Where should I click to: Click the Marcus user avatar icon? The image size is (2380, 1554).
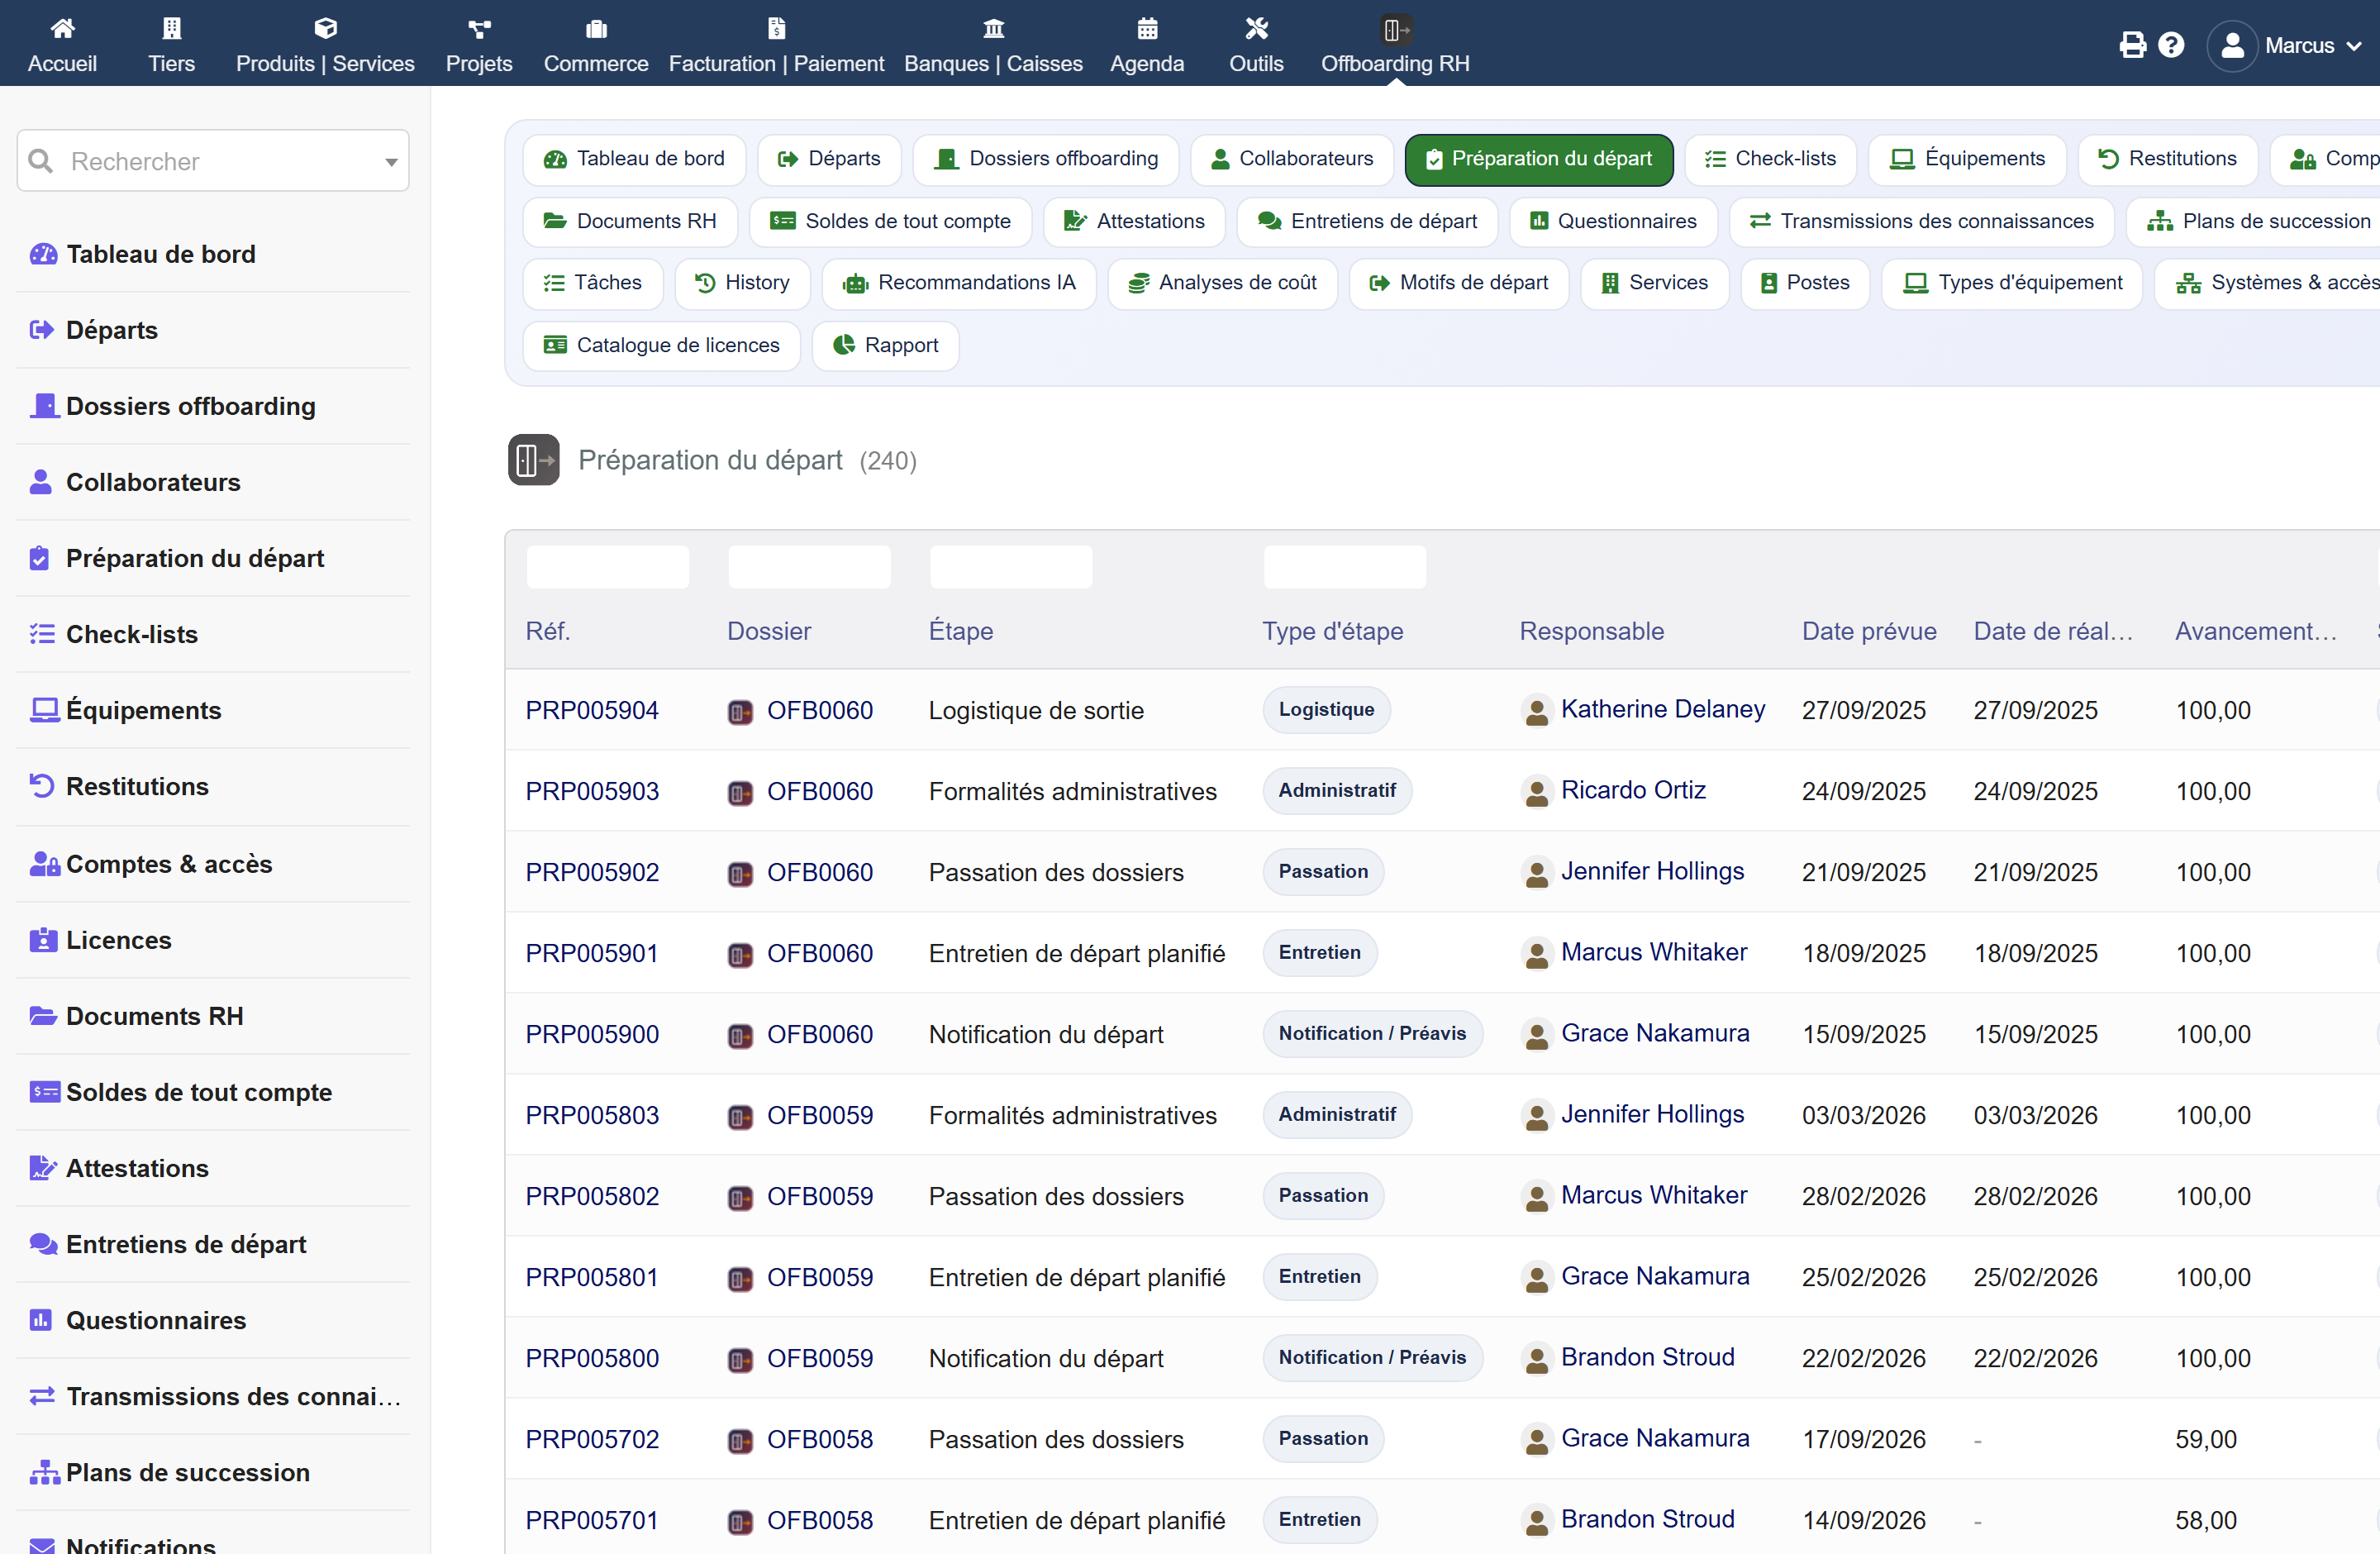2232,46
